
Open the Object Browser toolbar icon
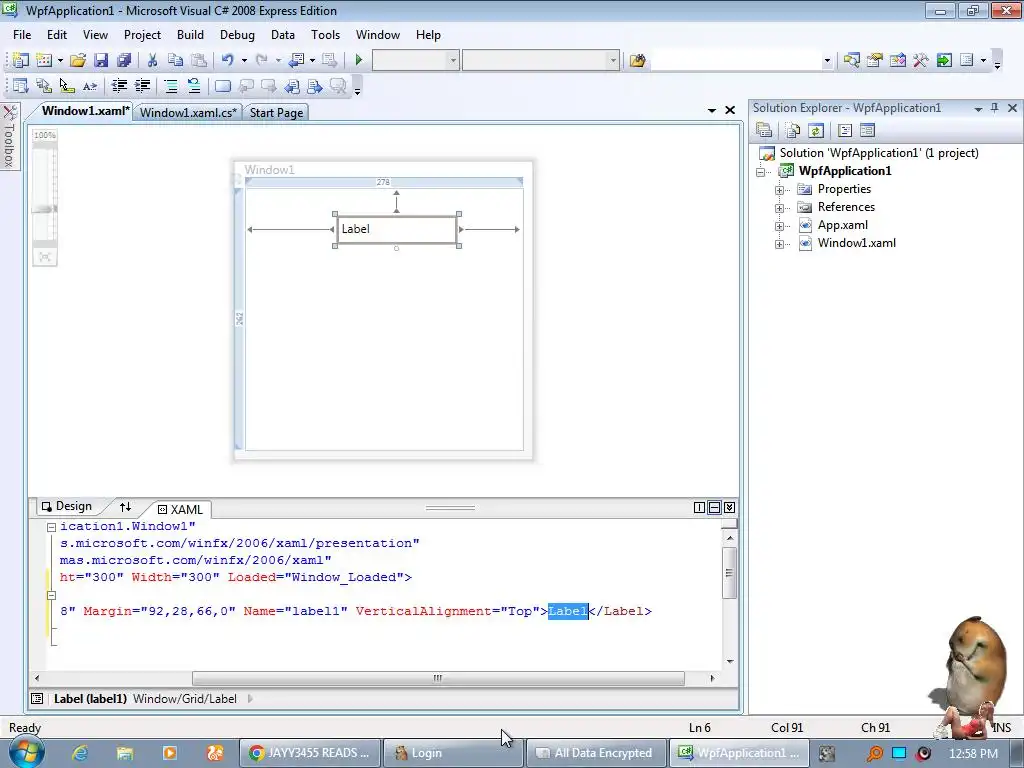tap(898, 60)
